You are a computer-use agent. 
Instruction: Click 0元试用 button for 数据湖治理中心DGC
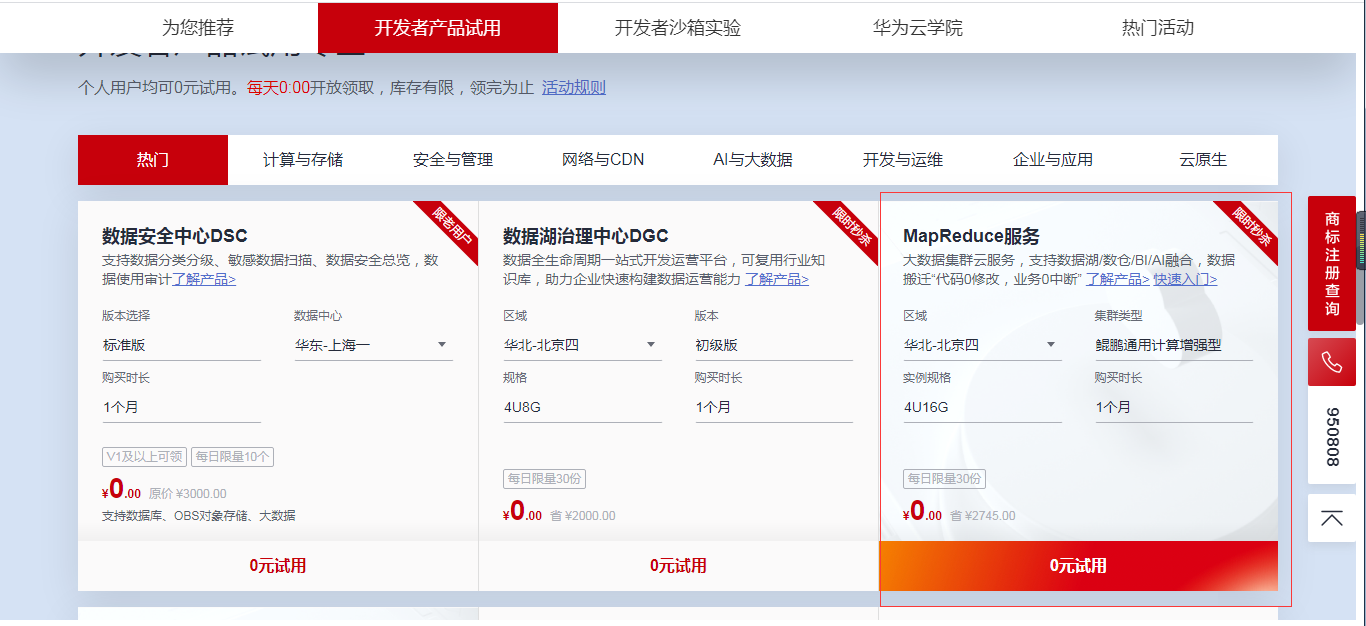click(x=678, y=566)
